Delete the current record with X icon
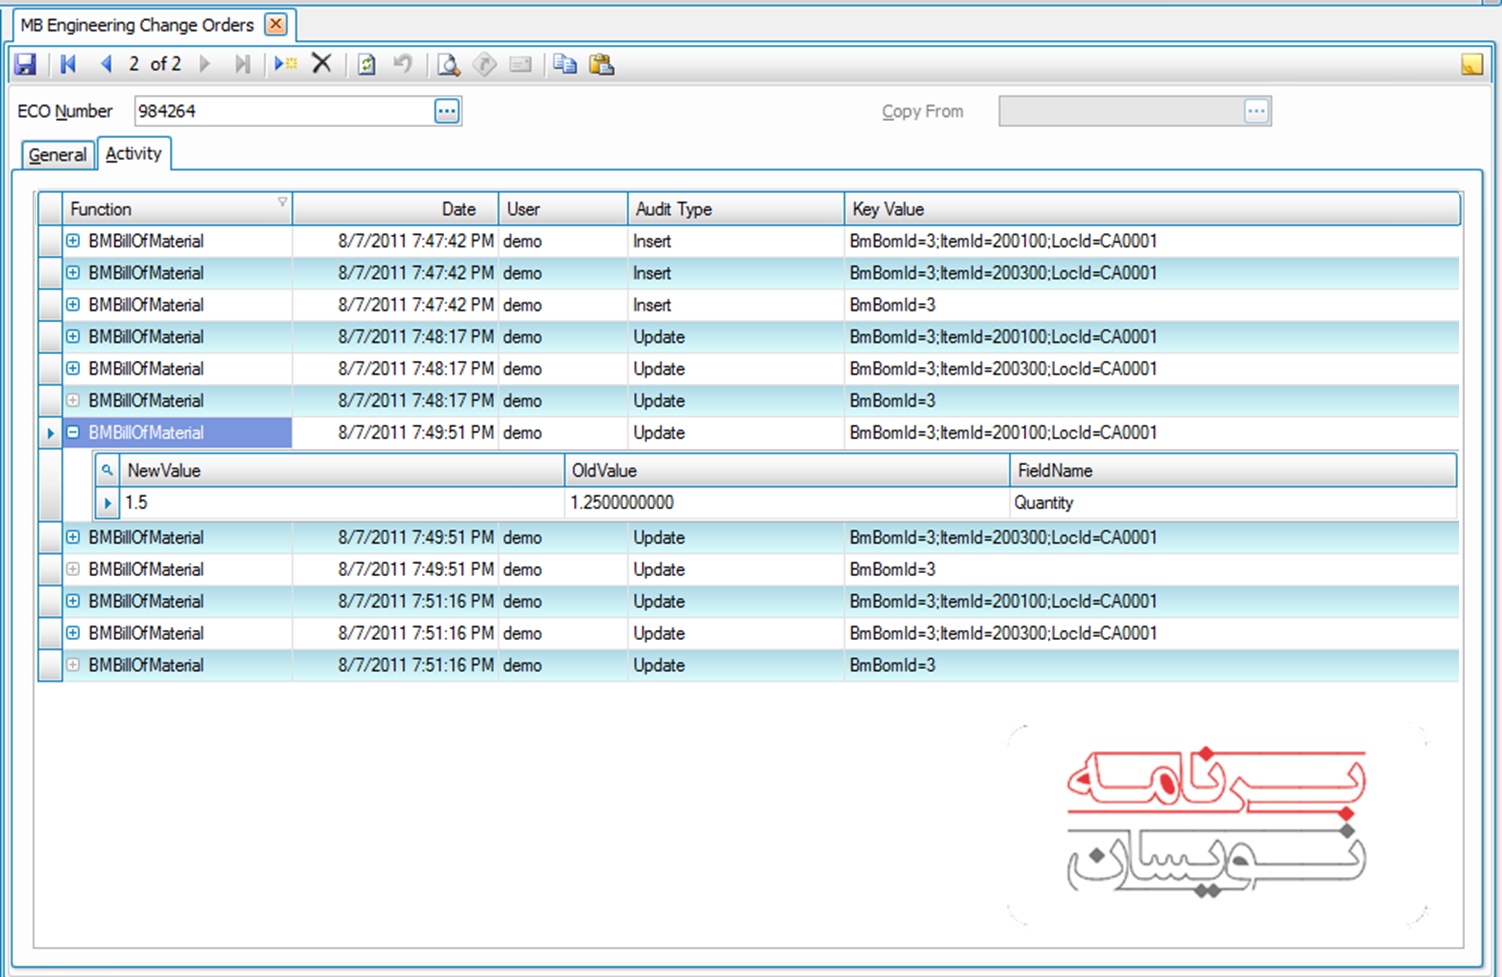This screenshot has width=1502, height=977. (322, 65)
